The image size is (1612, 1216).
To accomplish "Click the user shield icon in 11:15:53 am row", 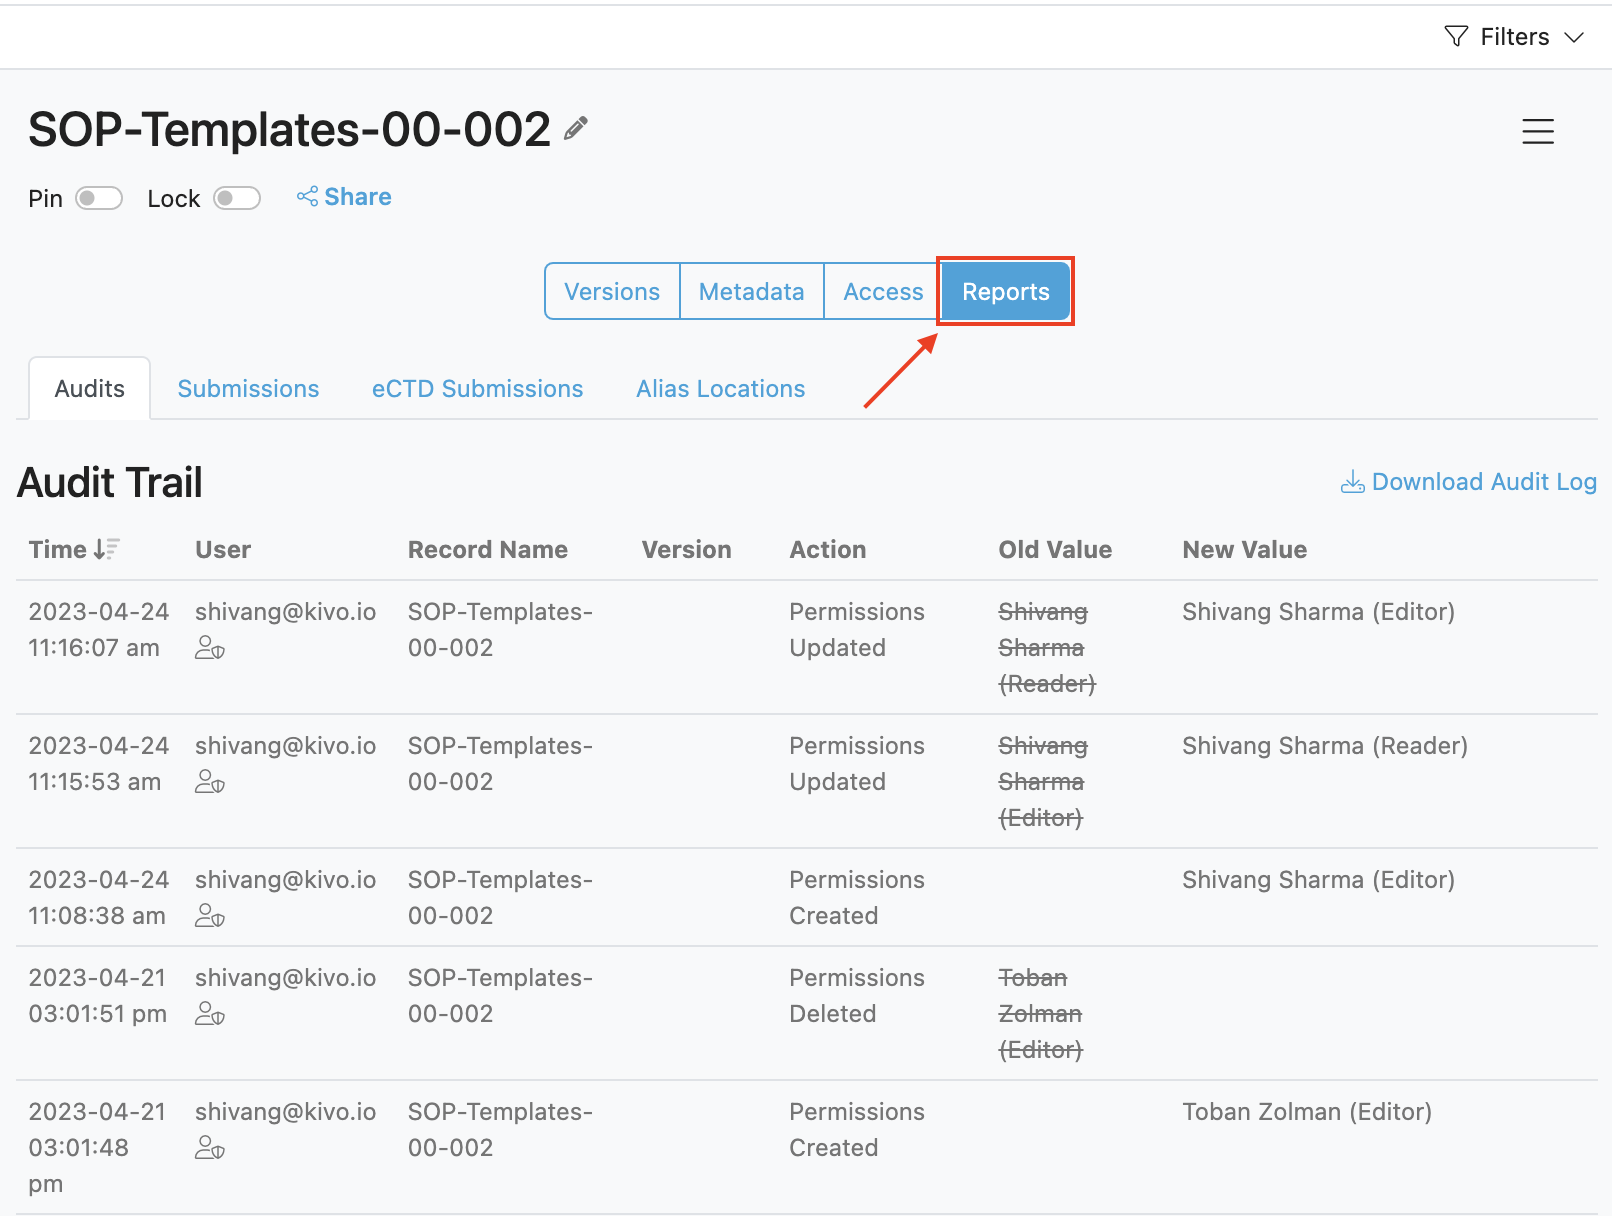I will pyautogui.click(x=210, y=782).
